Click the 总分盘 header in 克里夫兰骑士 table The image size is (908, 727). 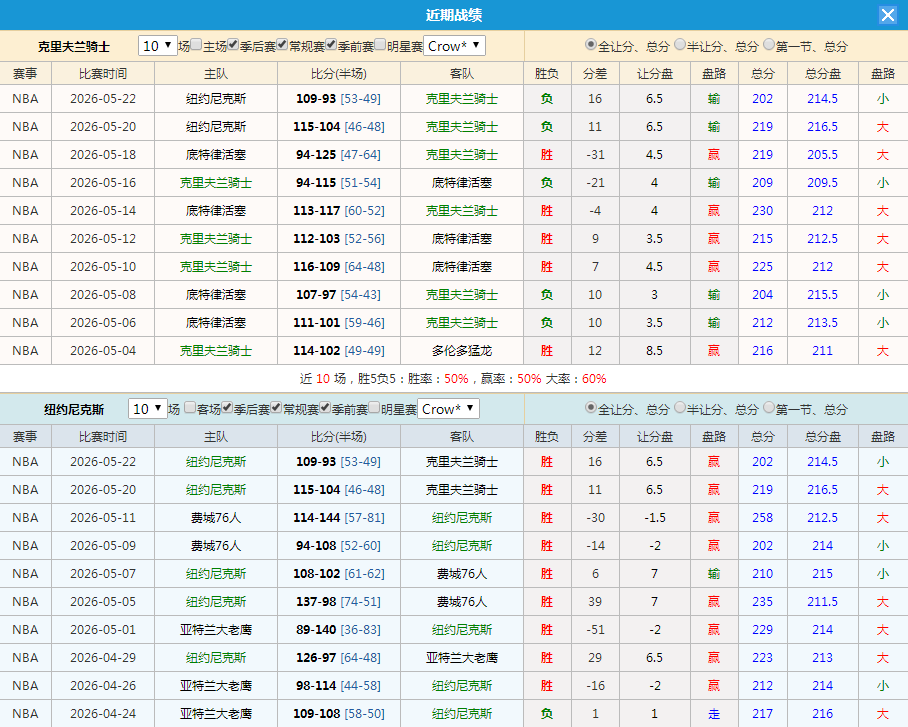pos(822,74)
